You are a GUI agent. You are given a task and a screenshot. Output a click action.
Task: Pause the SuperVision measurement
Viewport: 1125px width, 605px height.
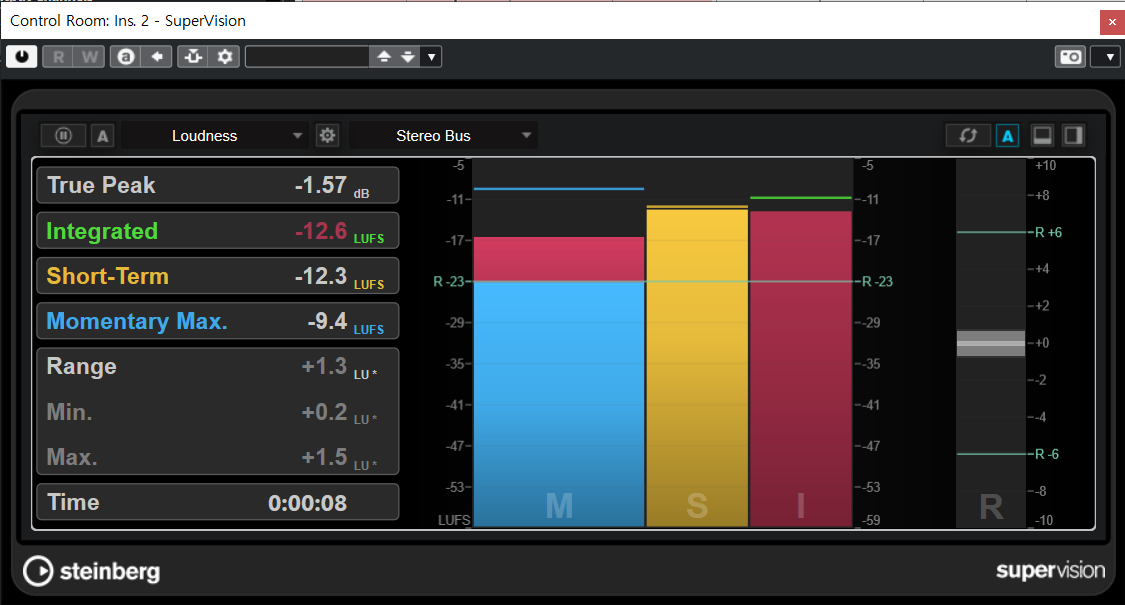point(63,136)
